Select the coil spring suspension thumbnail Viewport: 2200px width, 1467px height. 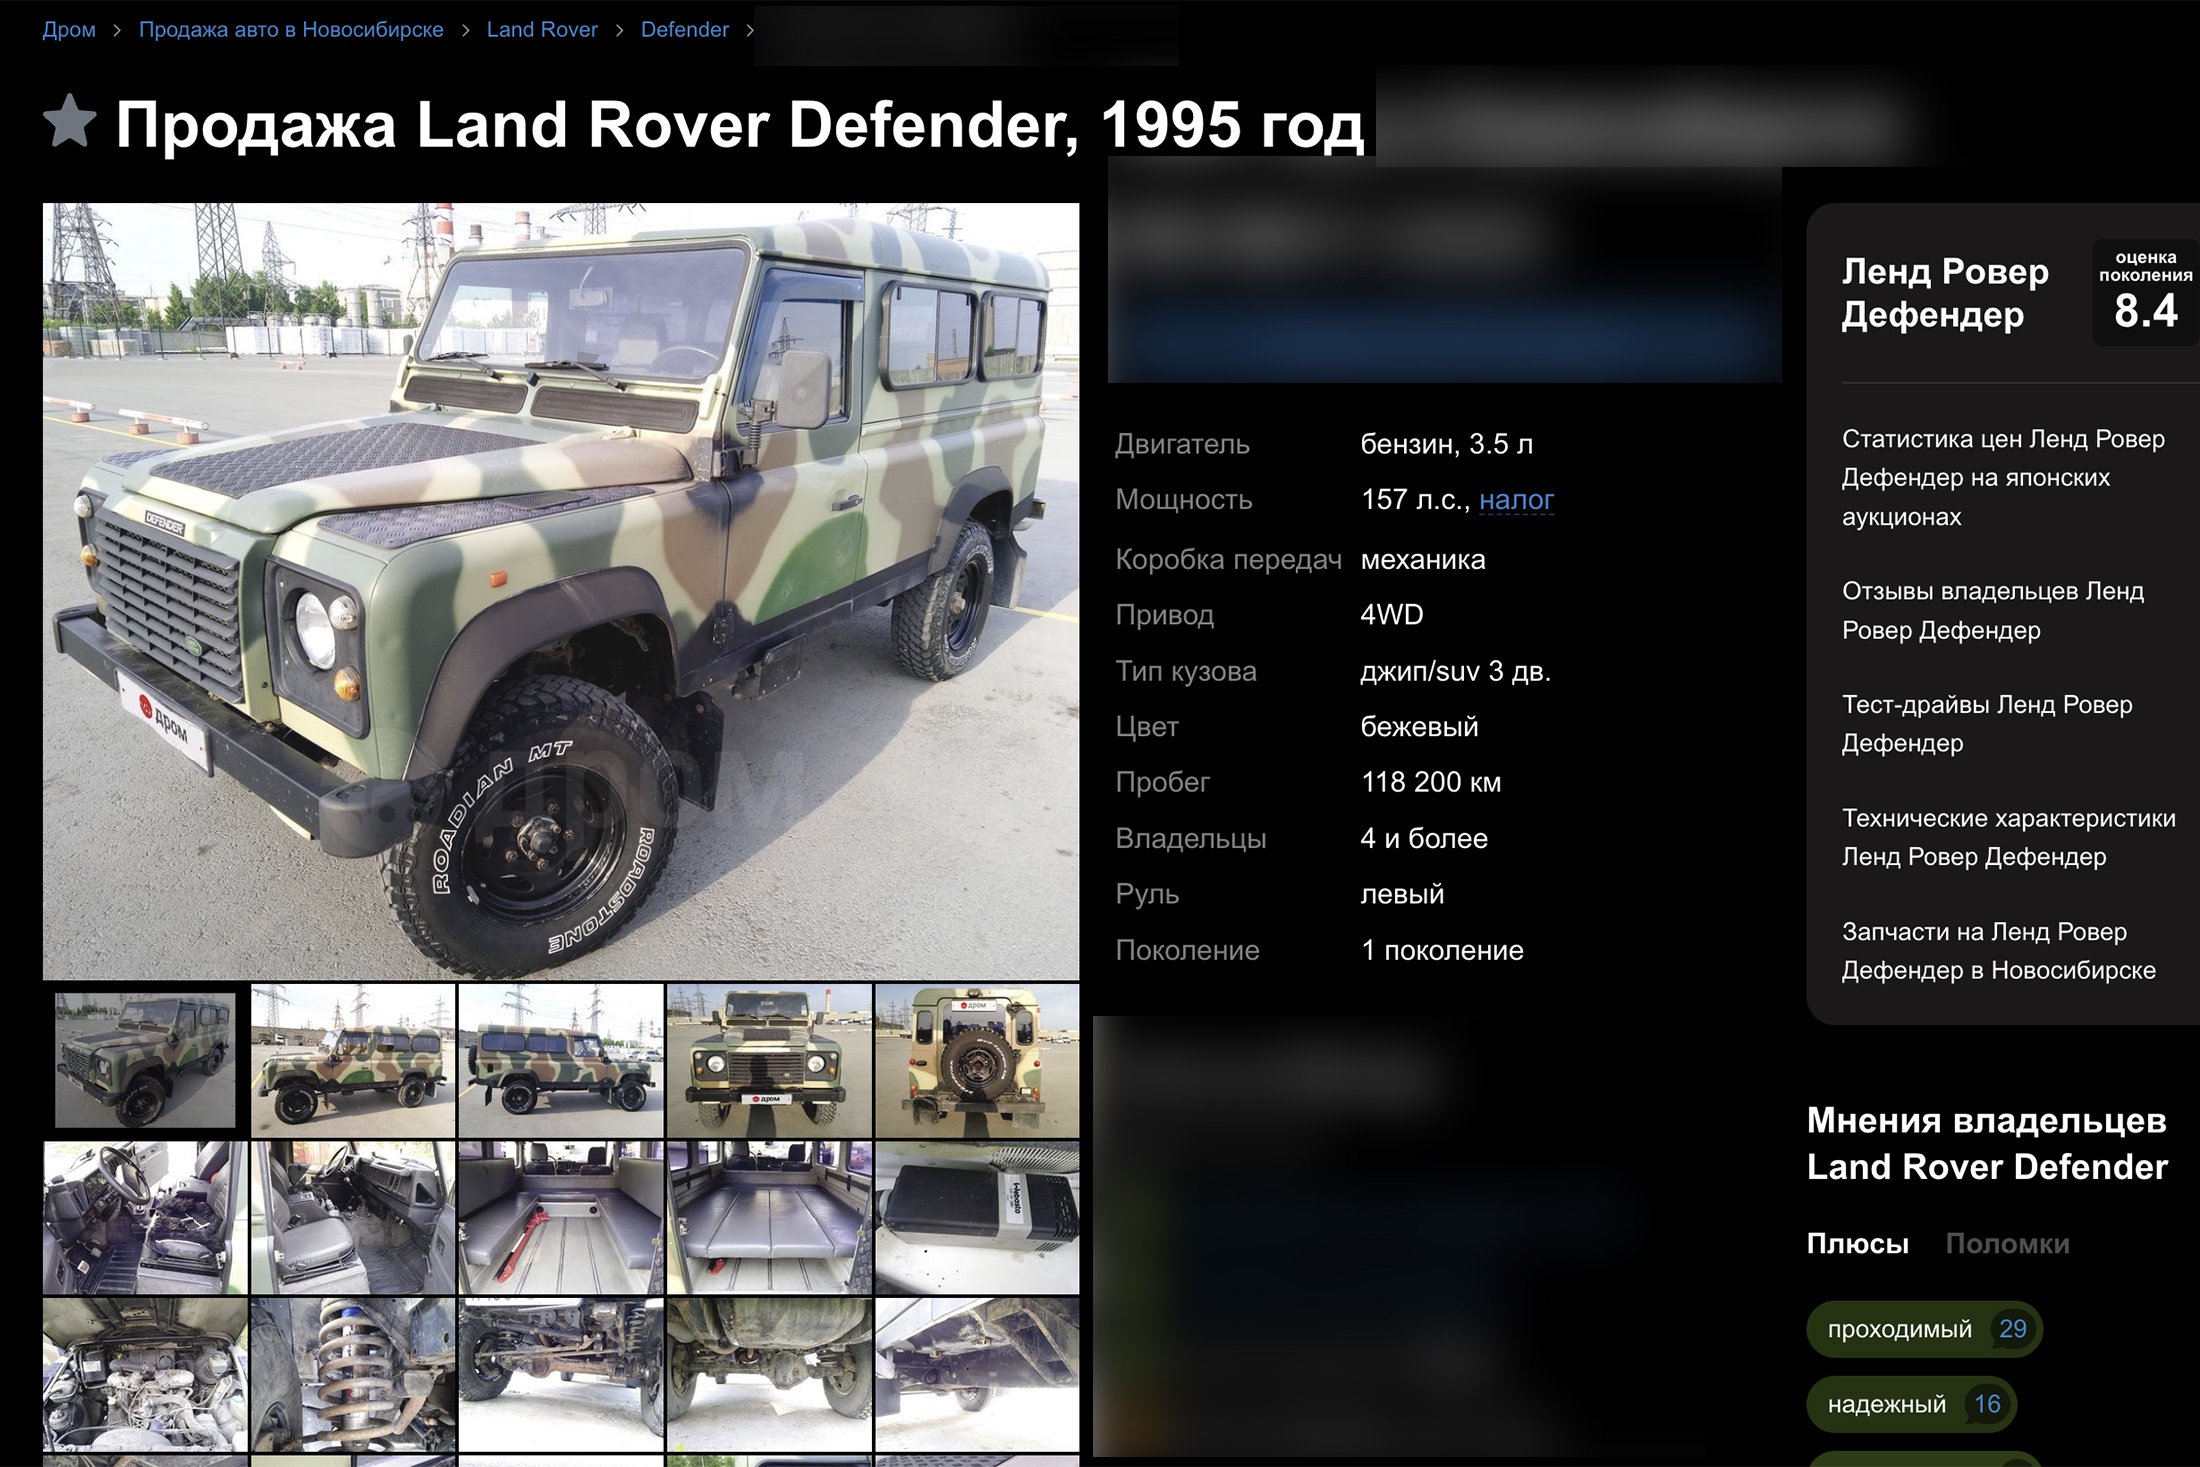353,1375
